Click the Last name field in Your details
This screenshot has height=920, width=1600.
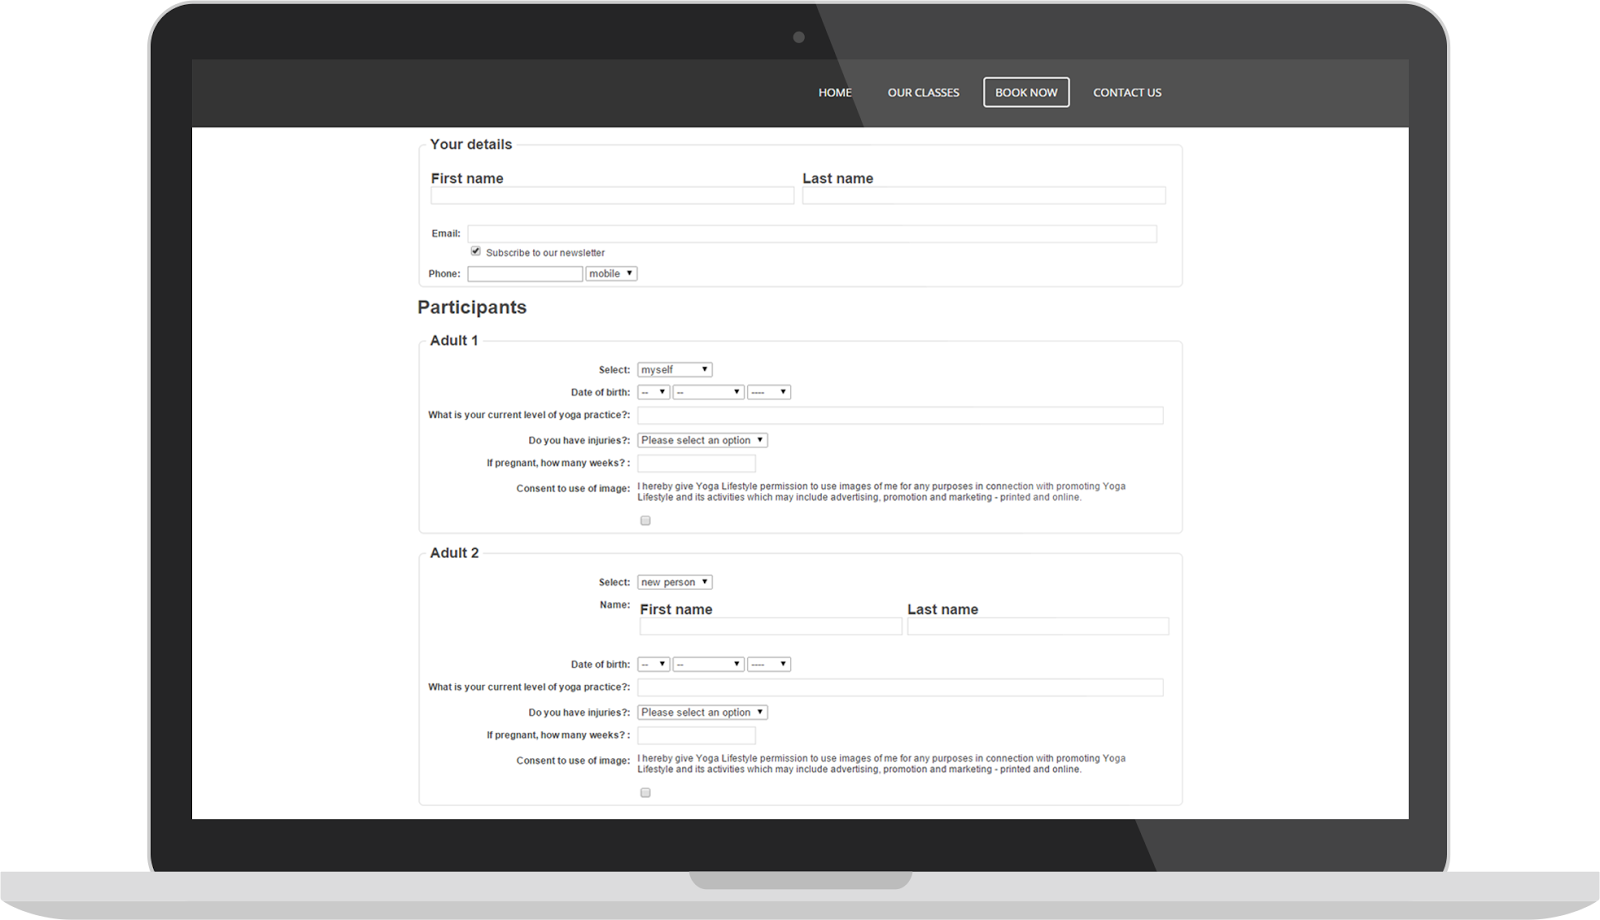pos(983,196)
